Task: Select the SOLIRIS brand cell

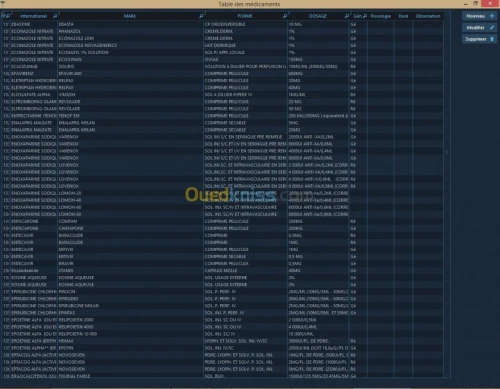Action: [x=130, y=66]
